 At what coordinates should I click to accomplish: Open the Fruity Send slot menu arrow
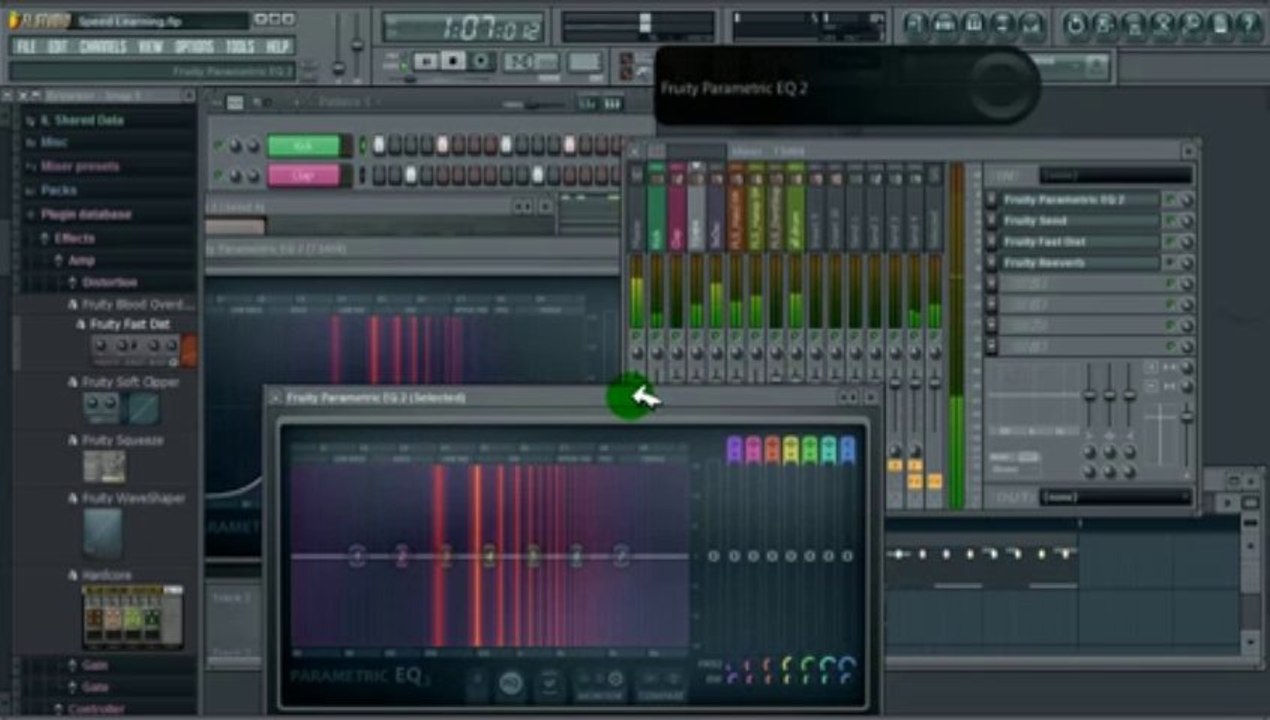coord(991,220)
